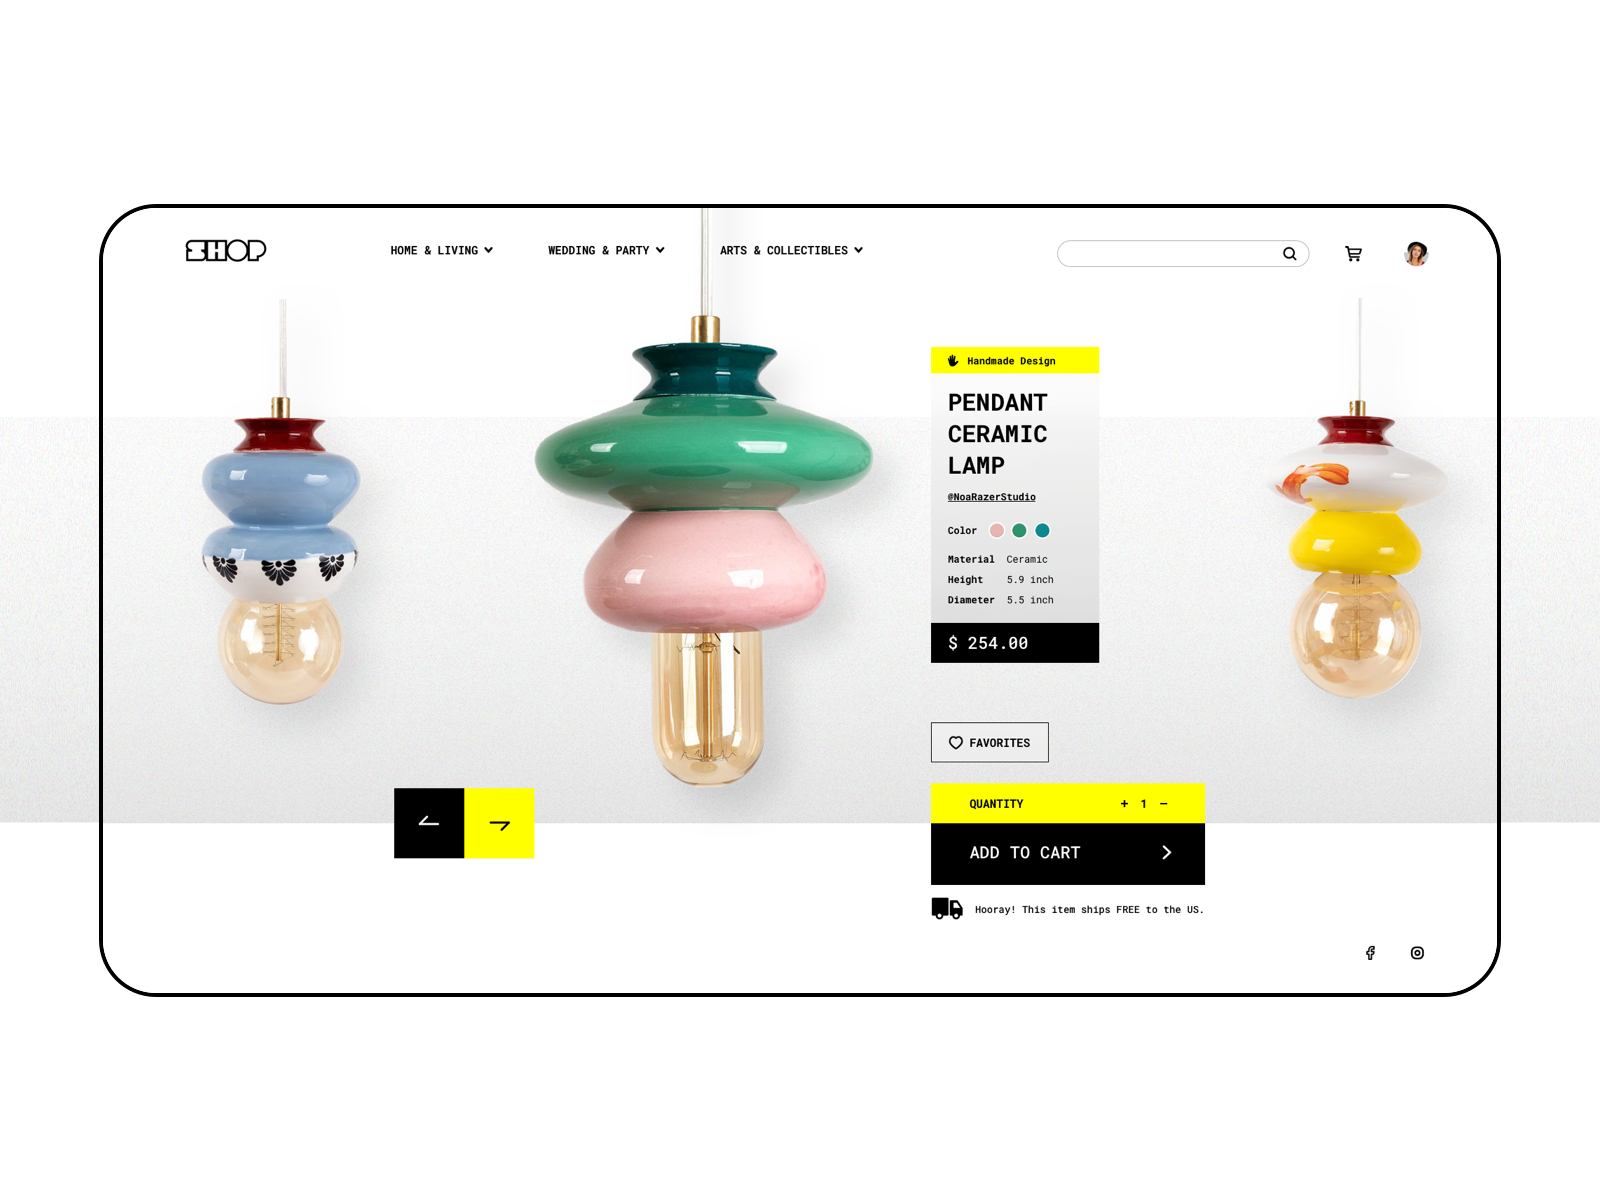Increase quantity with the plus sign
Image resolution: width=1600 pixels, height=1200 pixels.
tap(1124, 804)
